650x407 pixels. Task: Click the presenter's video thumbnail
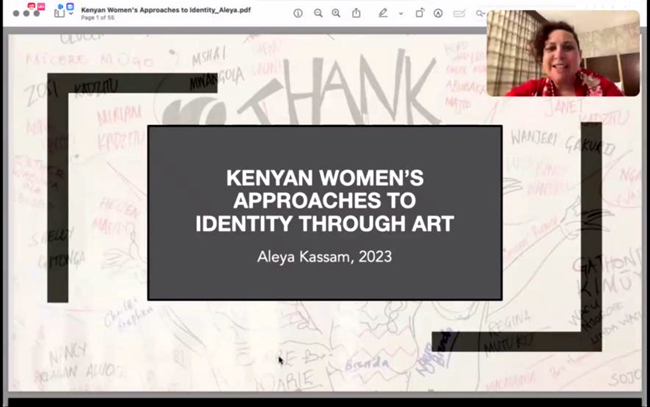tap(562, 54)
